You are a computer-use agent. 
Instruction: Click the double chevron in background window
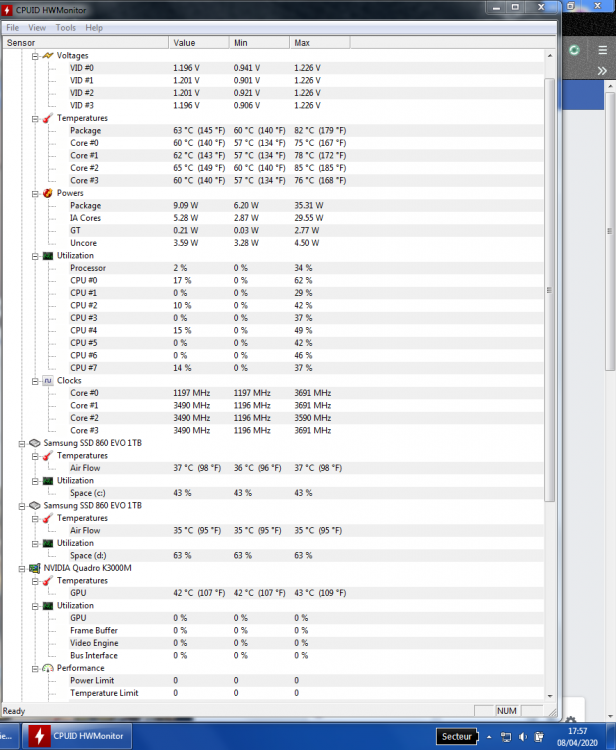tap(602, 71)
